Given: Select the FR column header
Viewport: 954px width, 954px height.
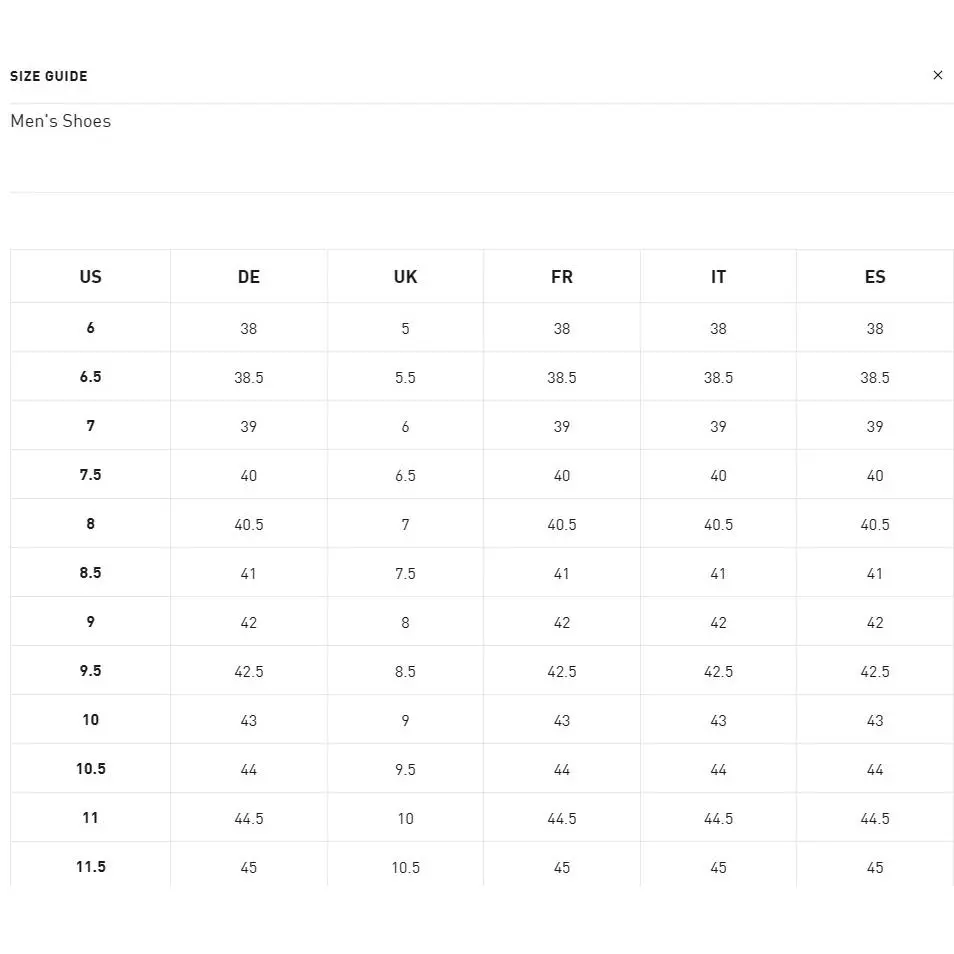Looking at the screenshot, I should coord(562,277).
